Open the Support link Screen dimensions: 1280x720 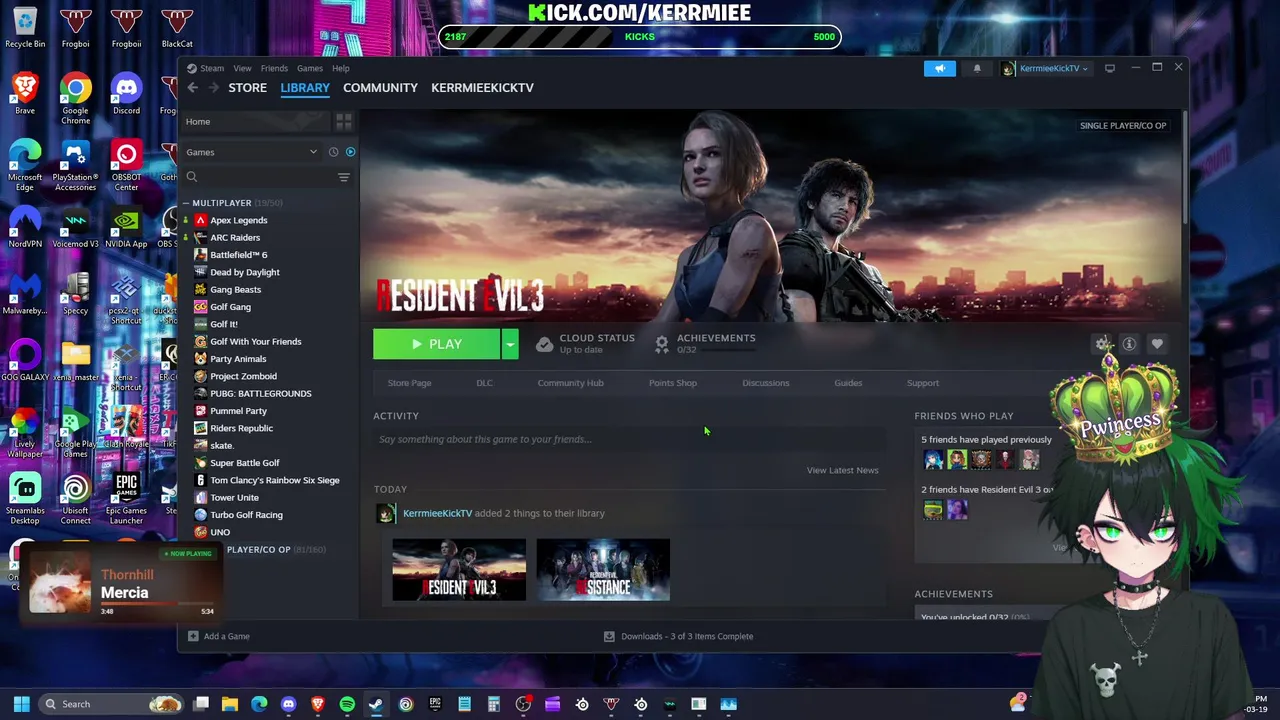(x=923, y=383)
